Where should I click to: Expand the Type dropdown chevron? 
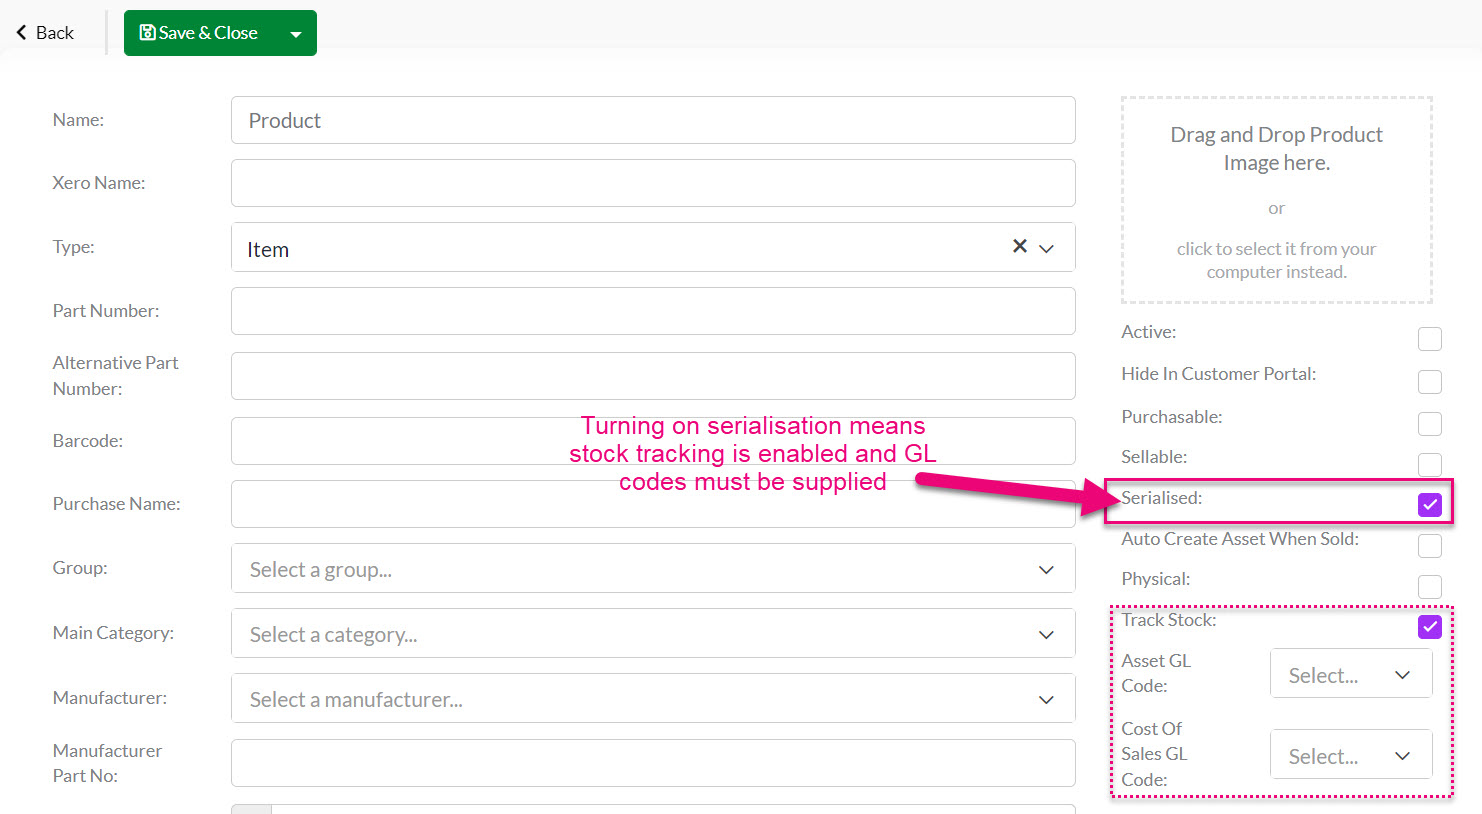pos(1047,248)
